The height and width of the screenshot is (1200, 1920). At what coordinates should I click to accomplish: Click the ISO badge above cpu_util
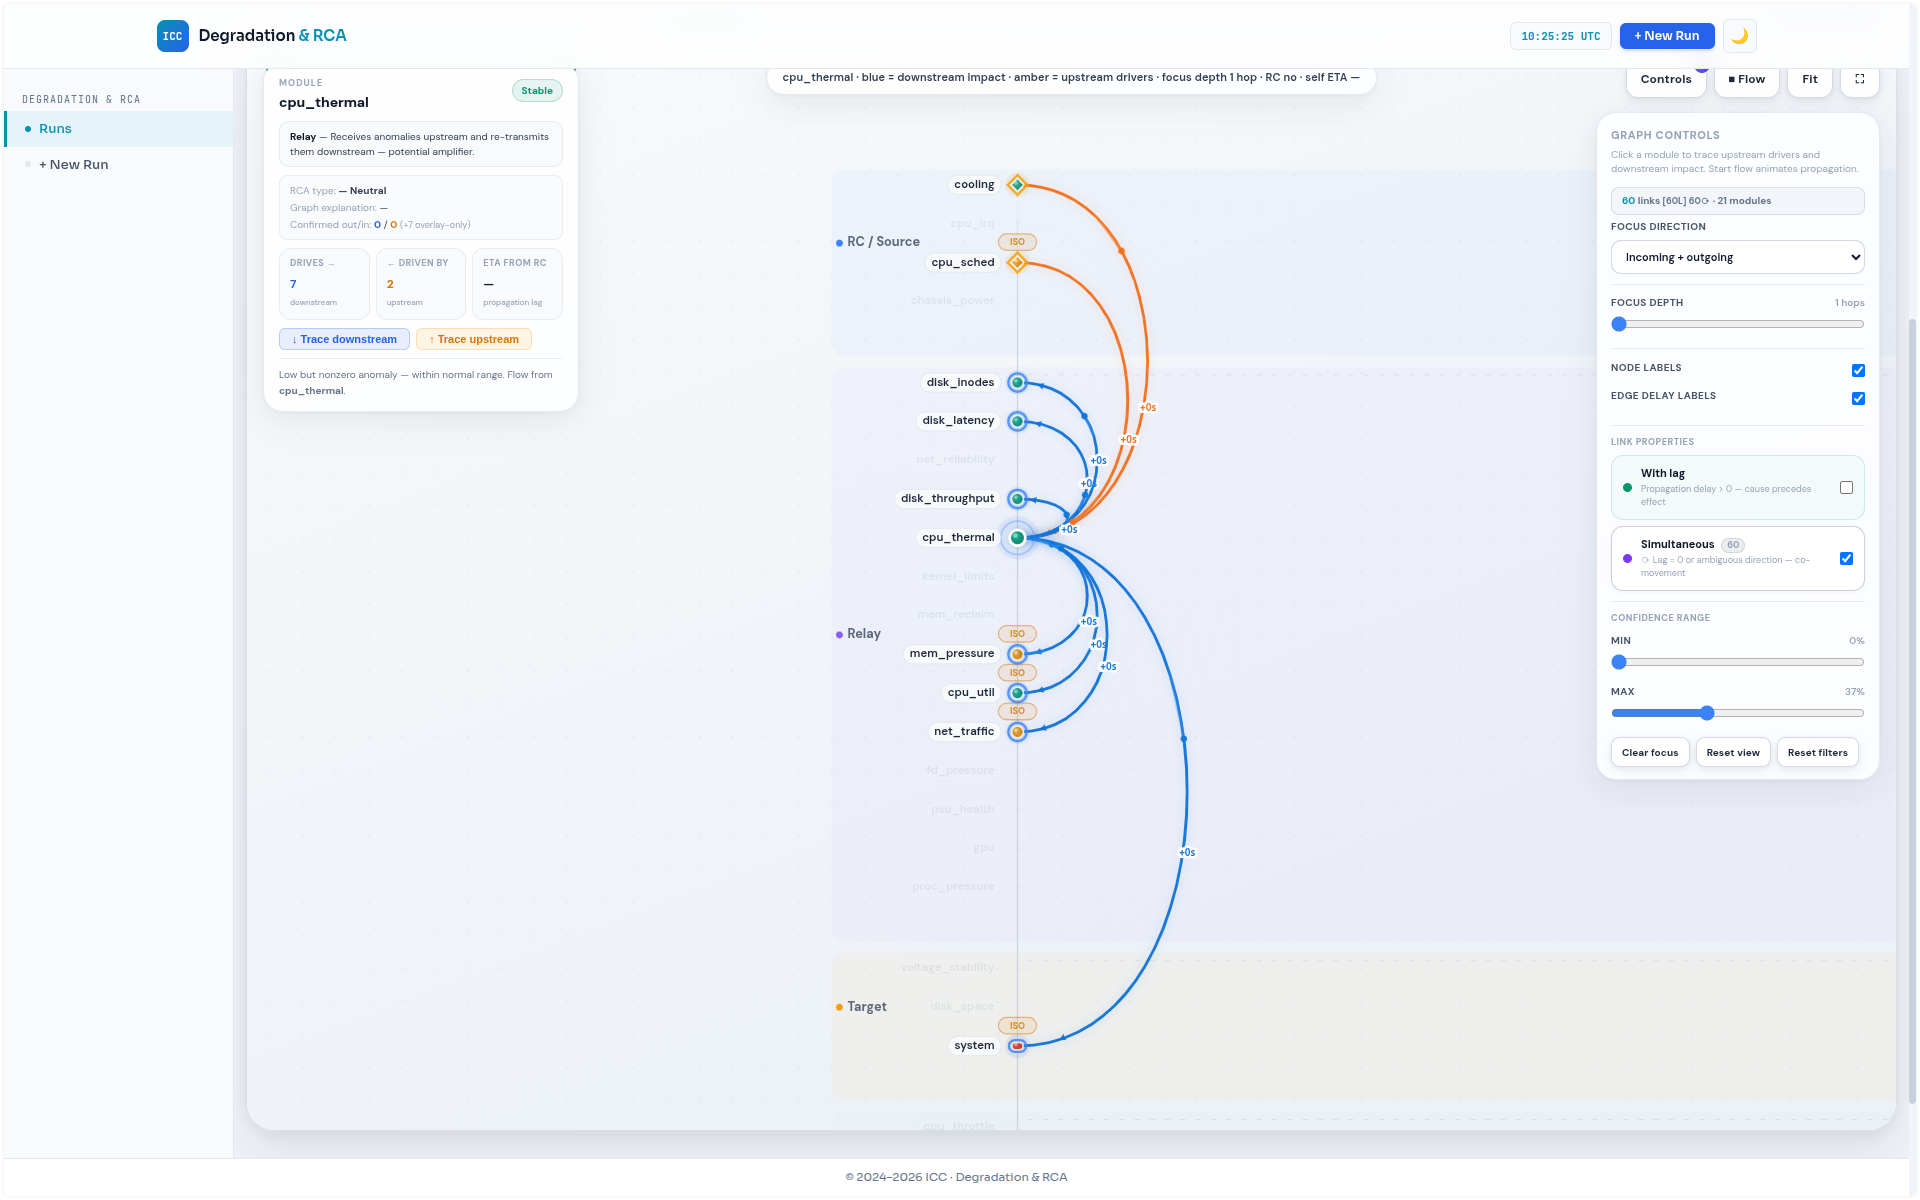[1017, 672]
